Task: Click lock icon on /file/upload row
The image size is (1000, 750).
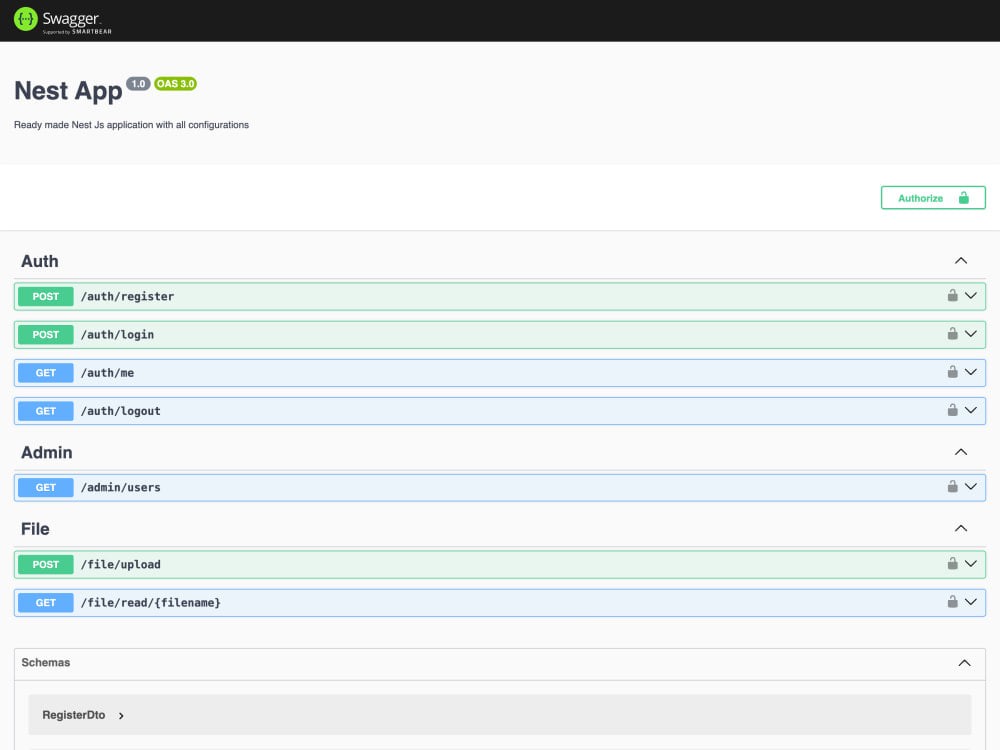Action: pyautogui.click(x=953, y=564)
